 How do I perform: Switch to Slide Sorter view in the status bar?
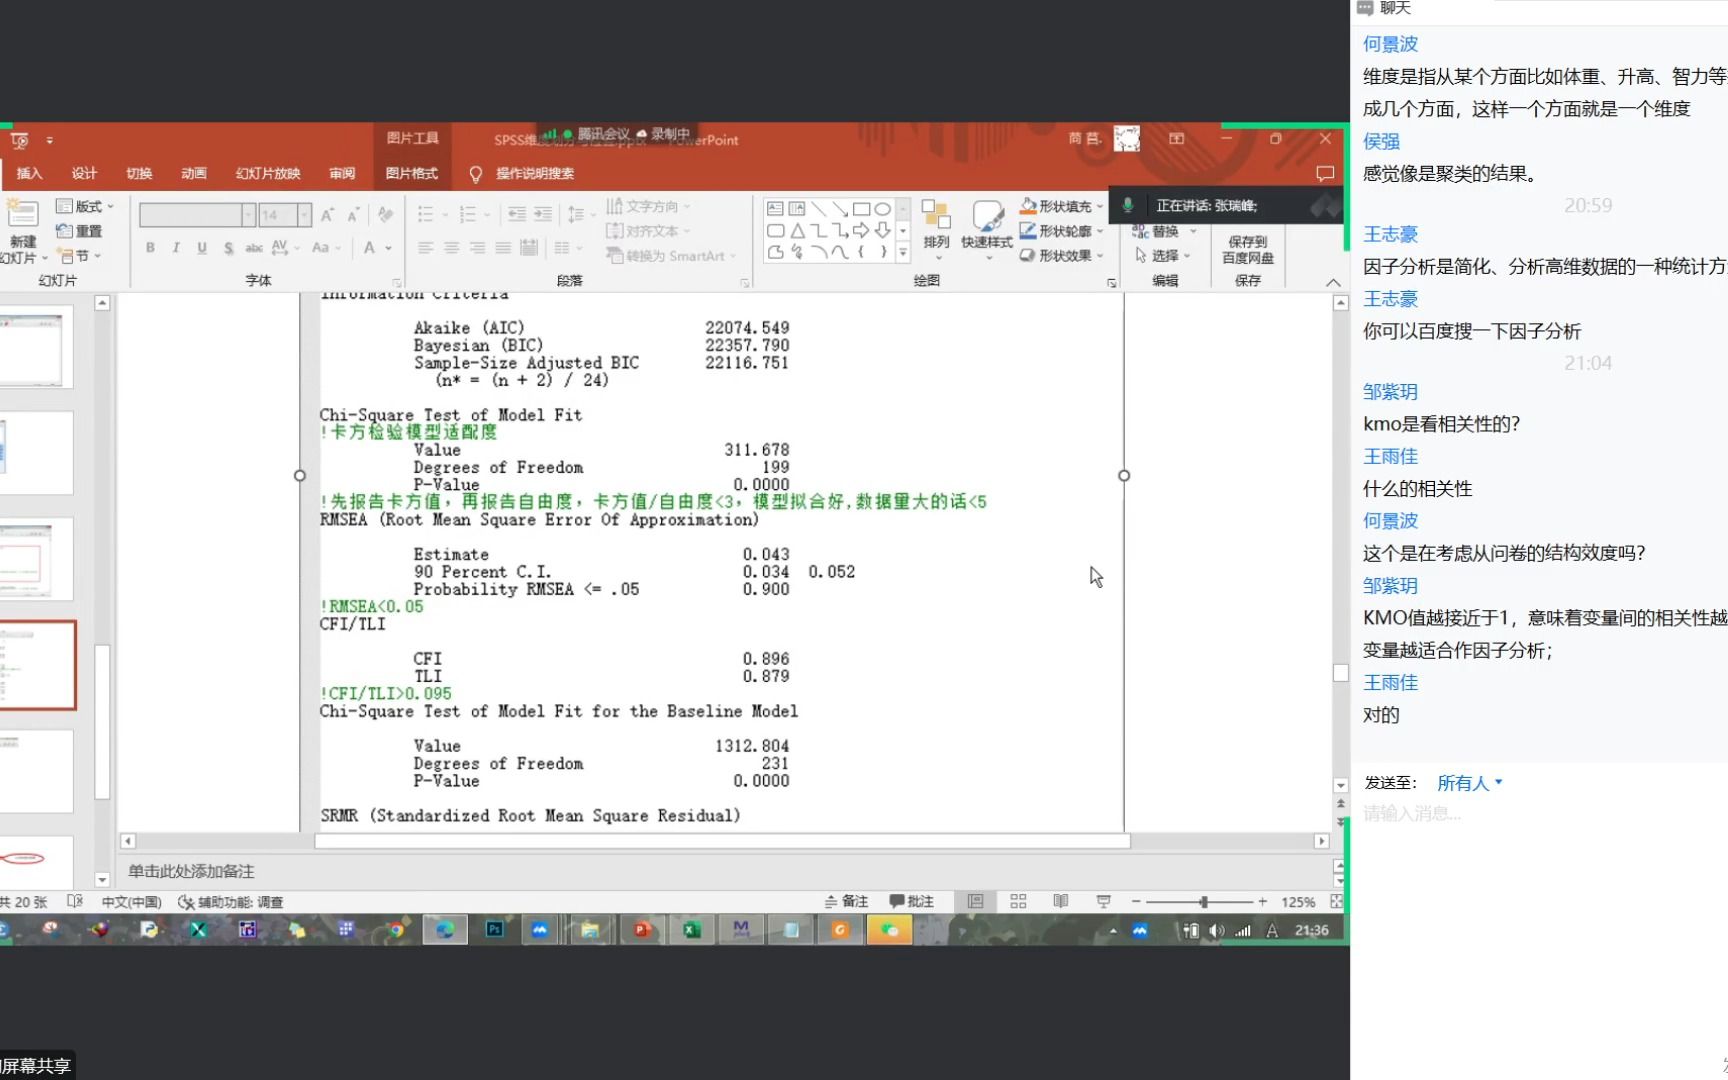point(1018,901)
